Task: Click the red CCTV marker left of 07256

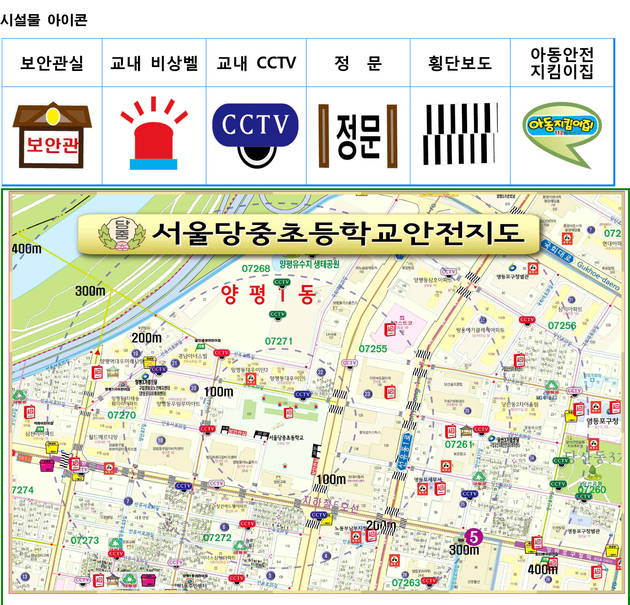Action: click(527, 320)
